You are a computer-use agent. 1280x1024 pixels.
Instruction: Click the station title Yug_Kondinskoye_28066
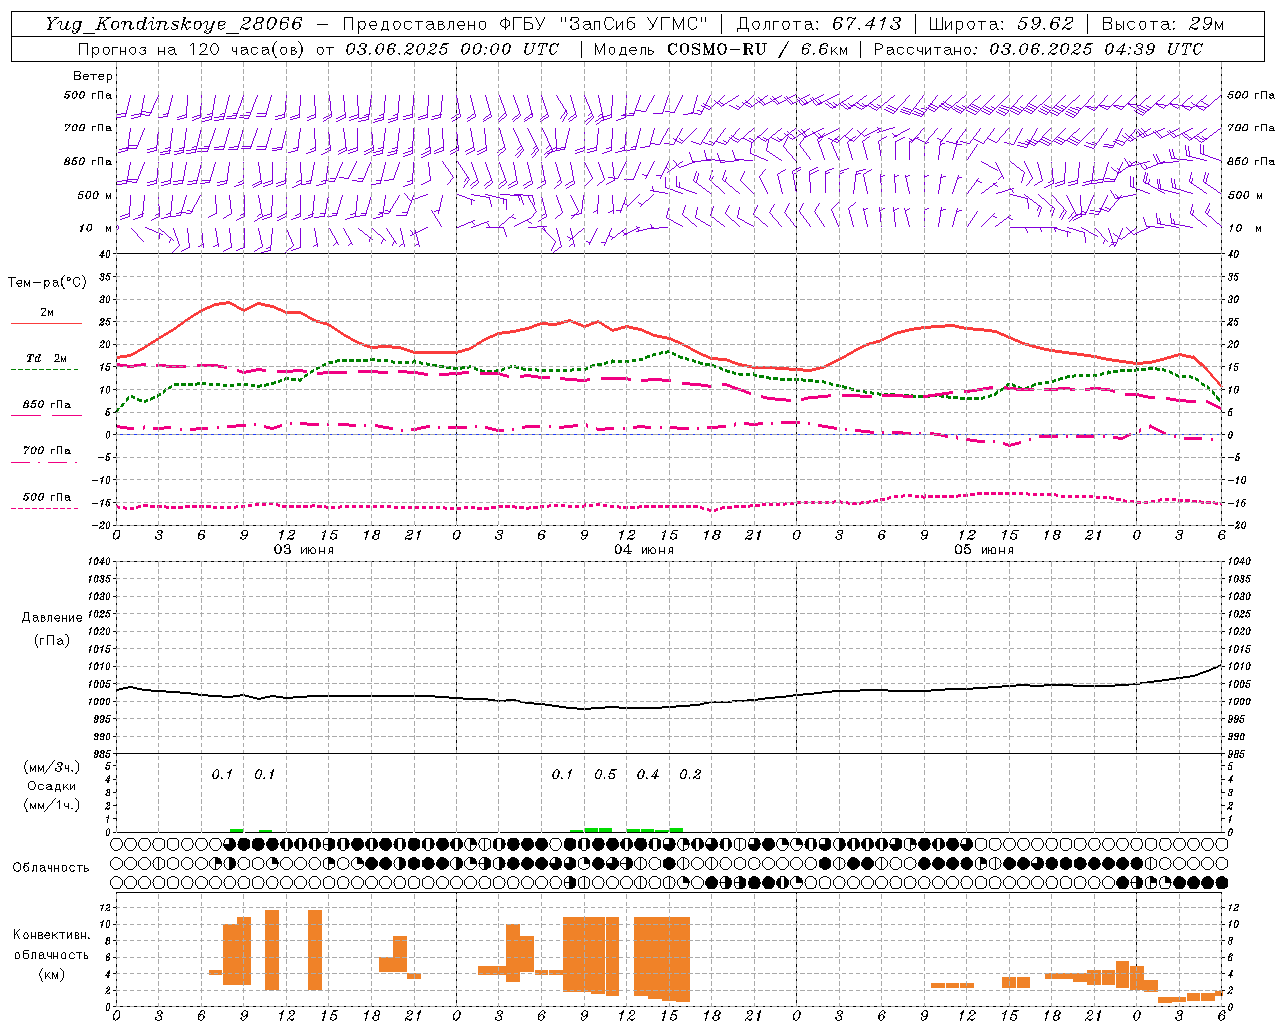pos(174,24)
